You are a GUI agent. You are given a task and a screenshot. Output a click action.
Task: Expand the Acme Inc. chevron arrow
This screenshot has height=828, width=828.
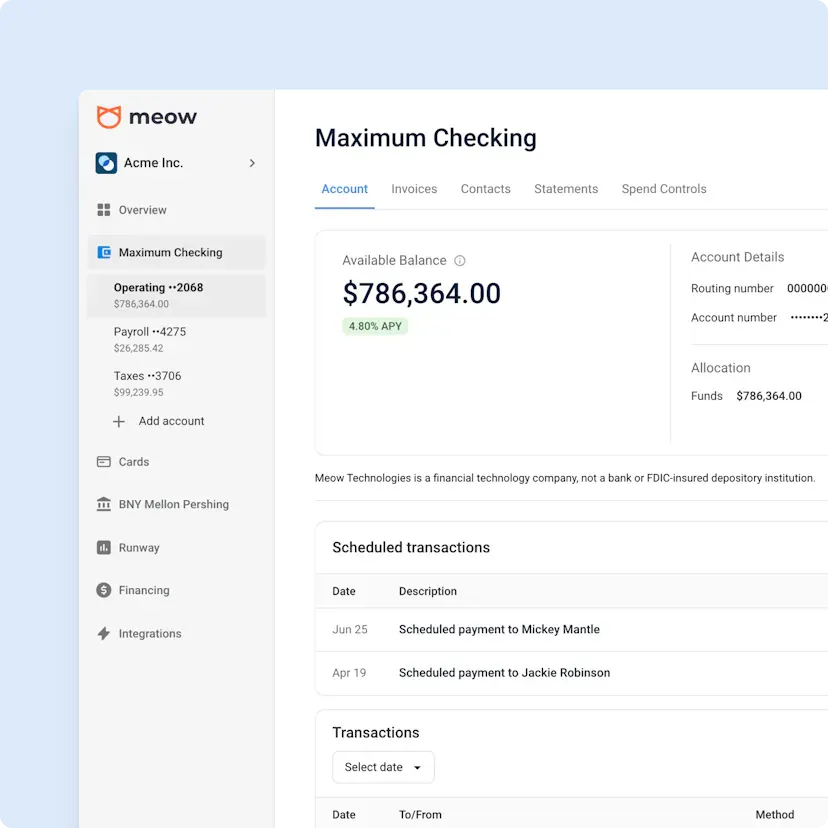click(252, 163)
